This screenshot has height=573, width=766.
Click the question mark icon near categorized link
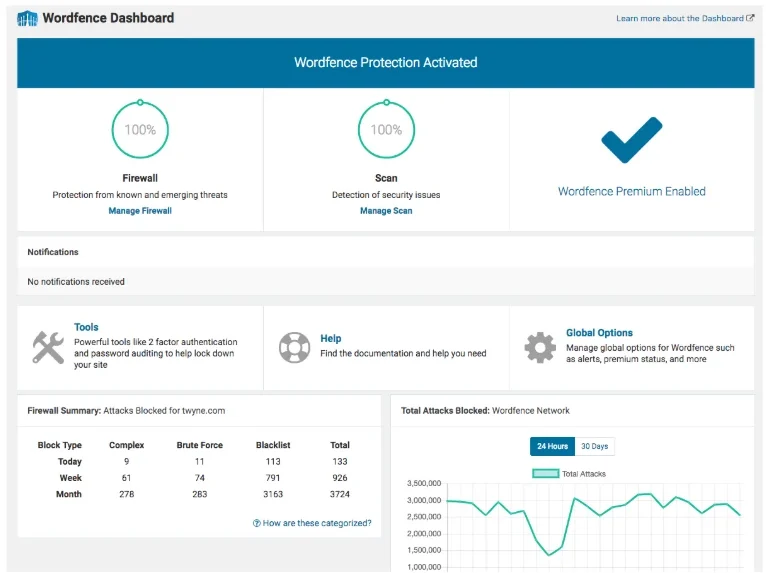256,523
